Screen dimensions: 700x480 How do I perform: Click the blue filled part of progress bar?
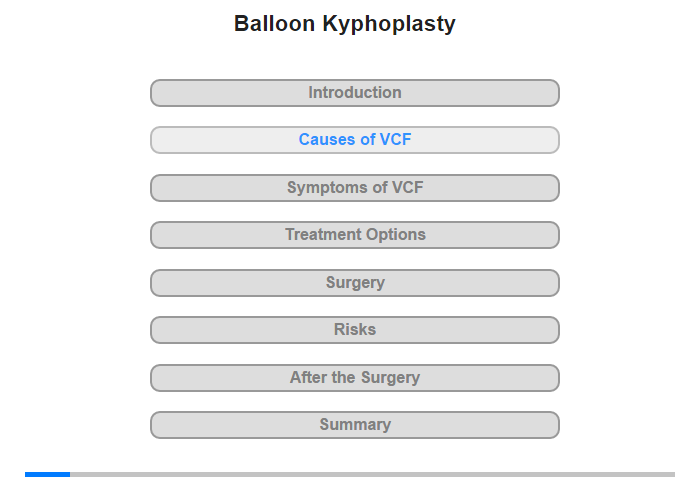(47, 474)
